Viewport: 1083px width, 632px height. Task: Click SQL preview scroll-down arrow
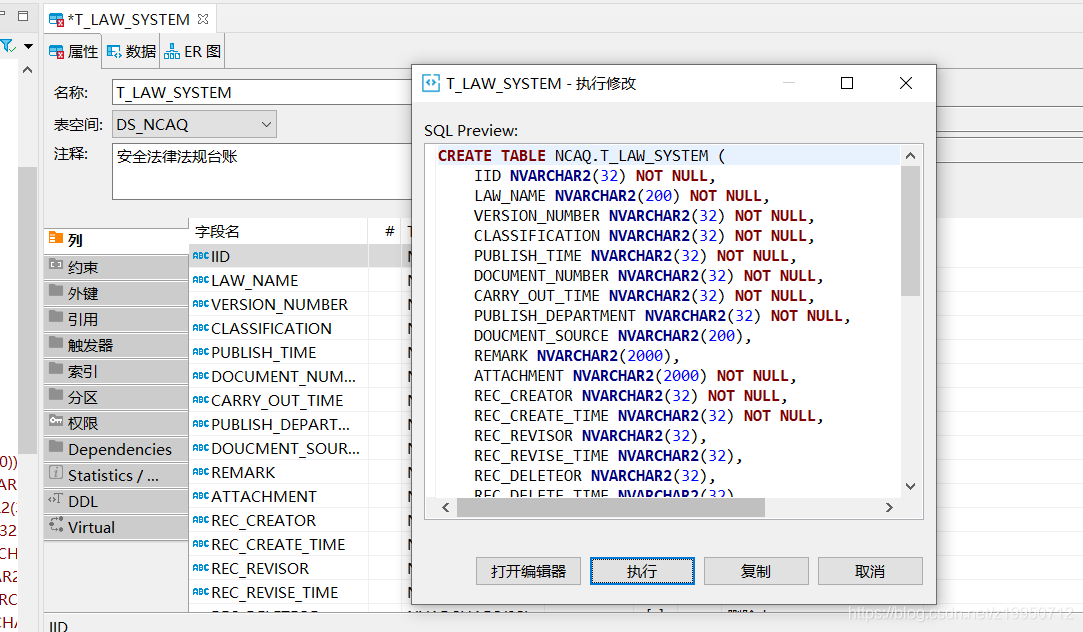pyautogui.click(x=910, y=487)
